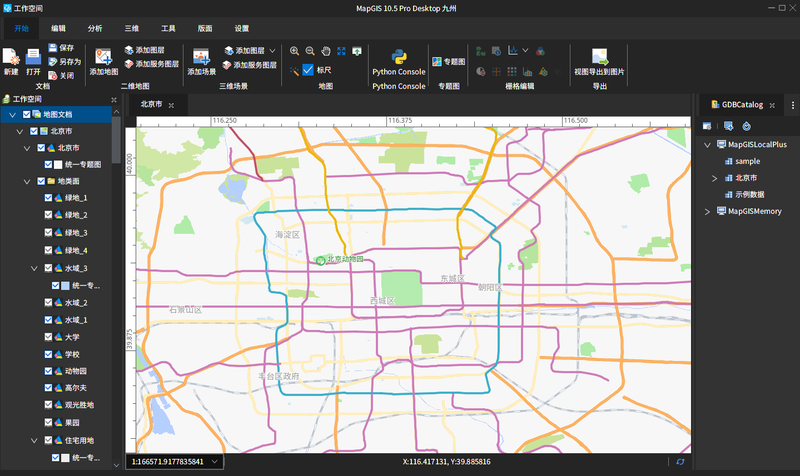Open the 分析 ribbon tab
The width and height of the screenshot is (800, 476).
tap(95, 29)
